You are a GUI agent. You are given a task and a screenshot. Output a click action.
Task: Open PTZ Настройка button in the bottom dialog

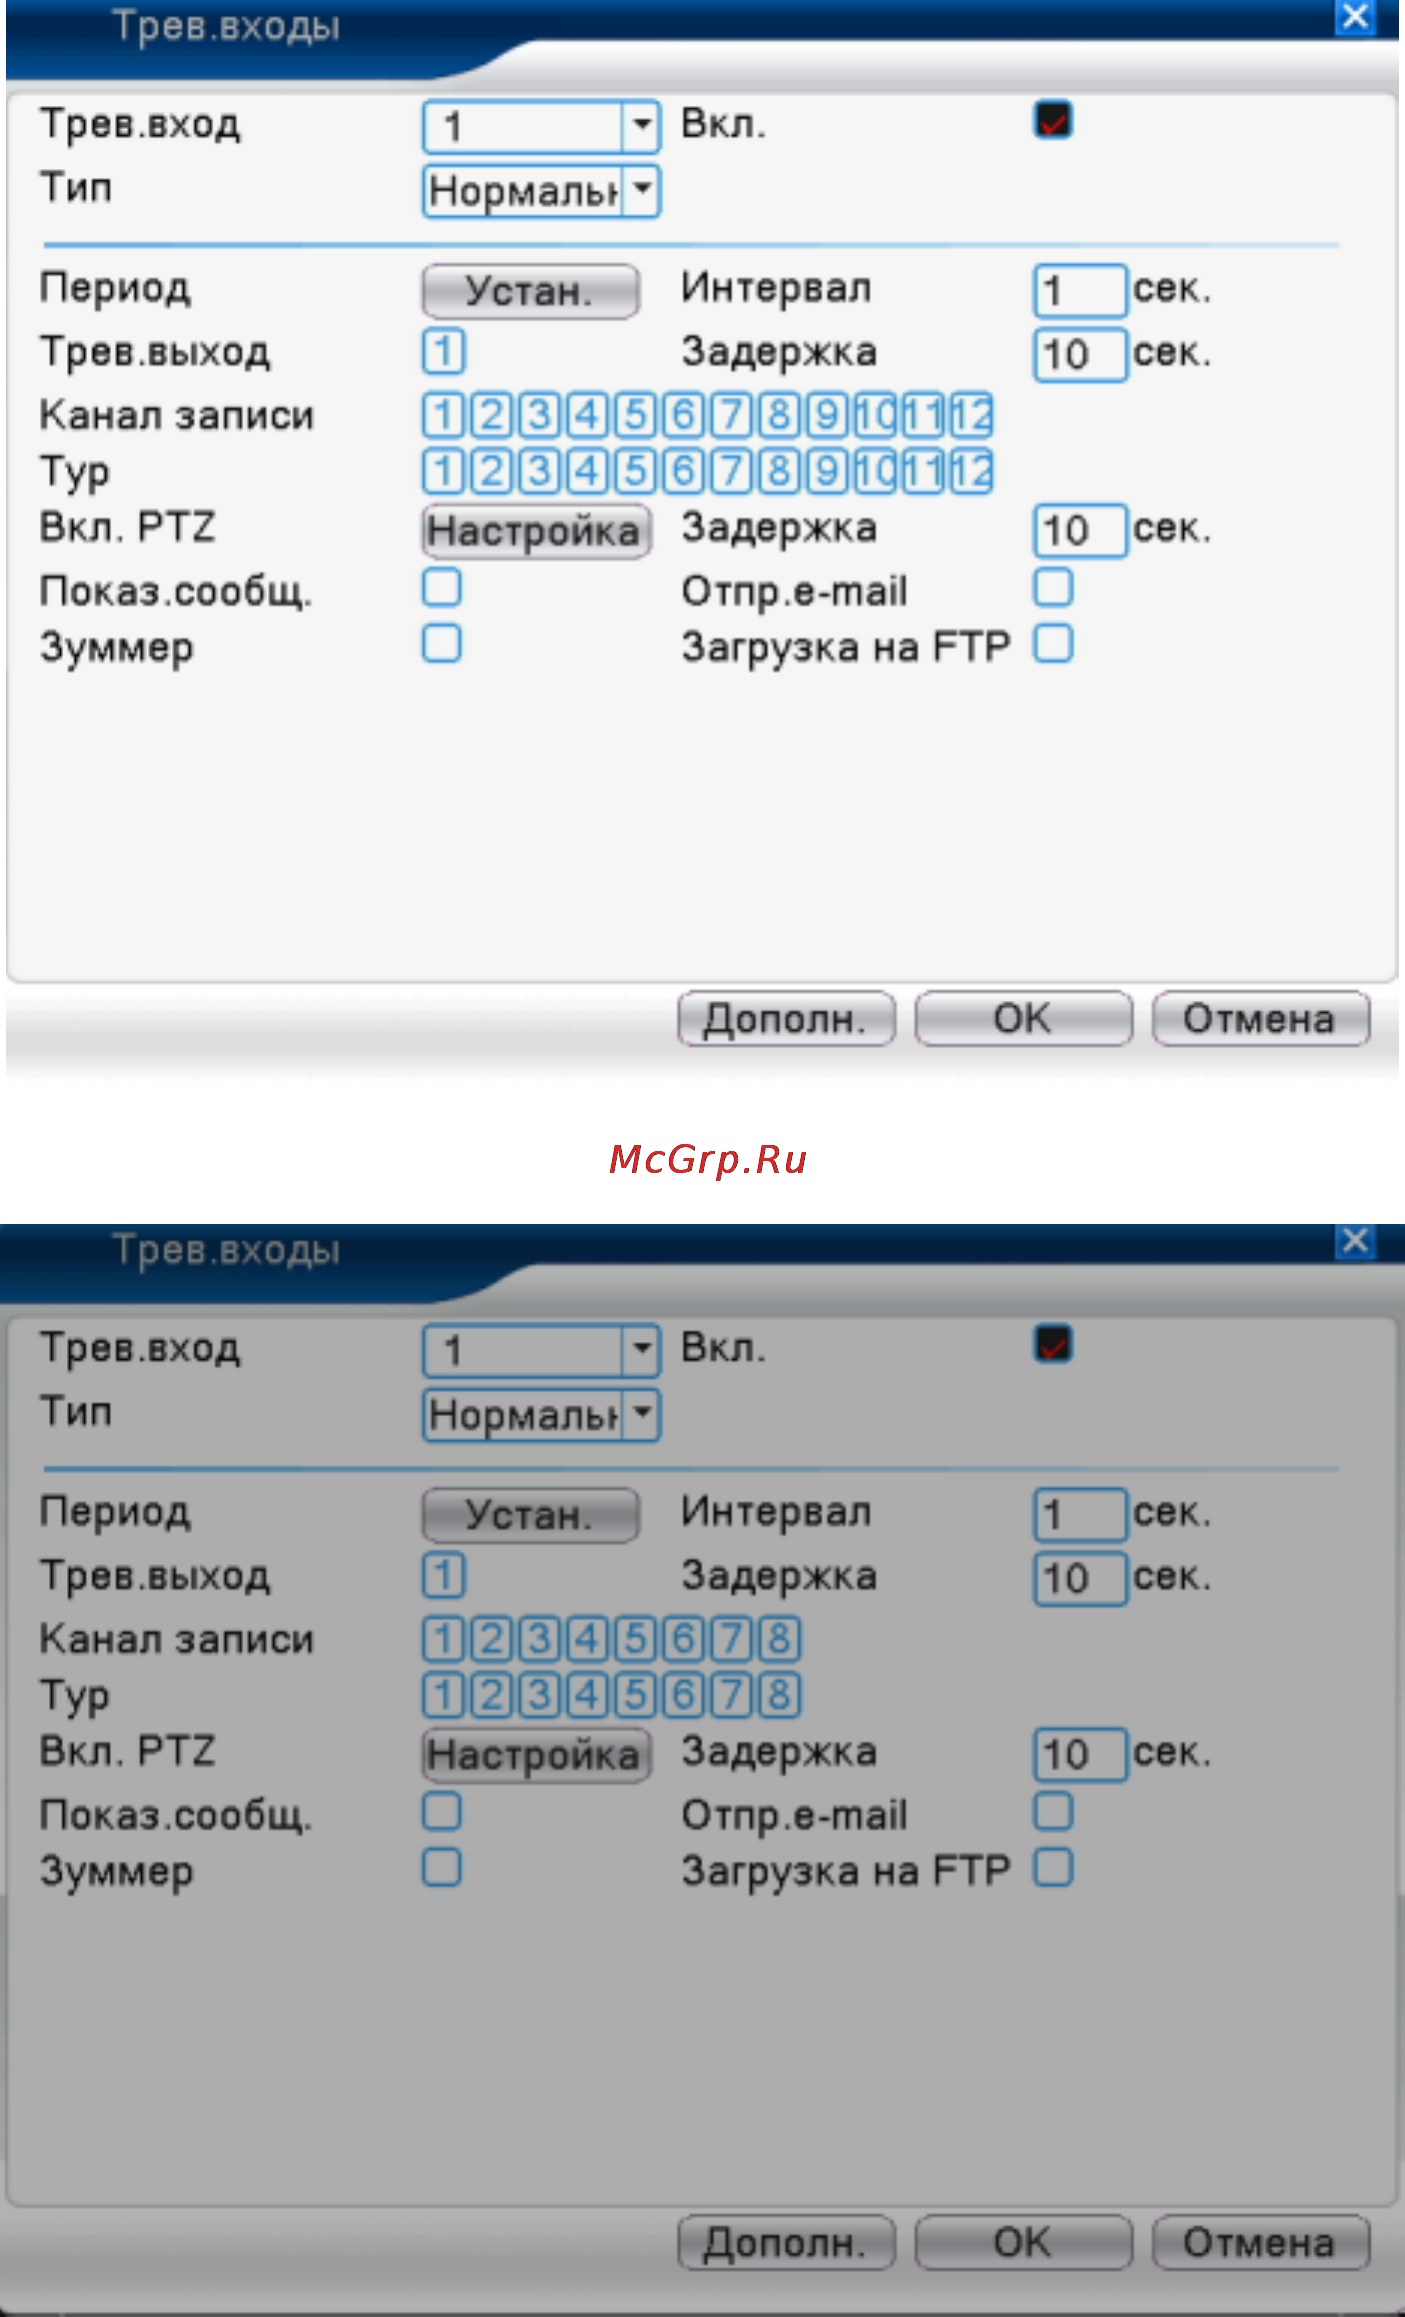click(536, 1755)
